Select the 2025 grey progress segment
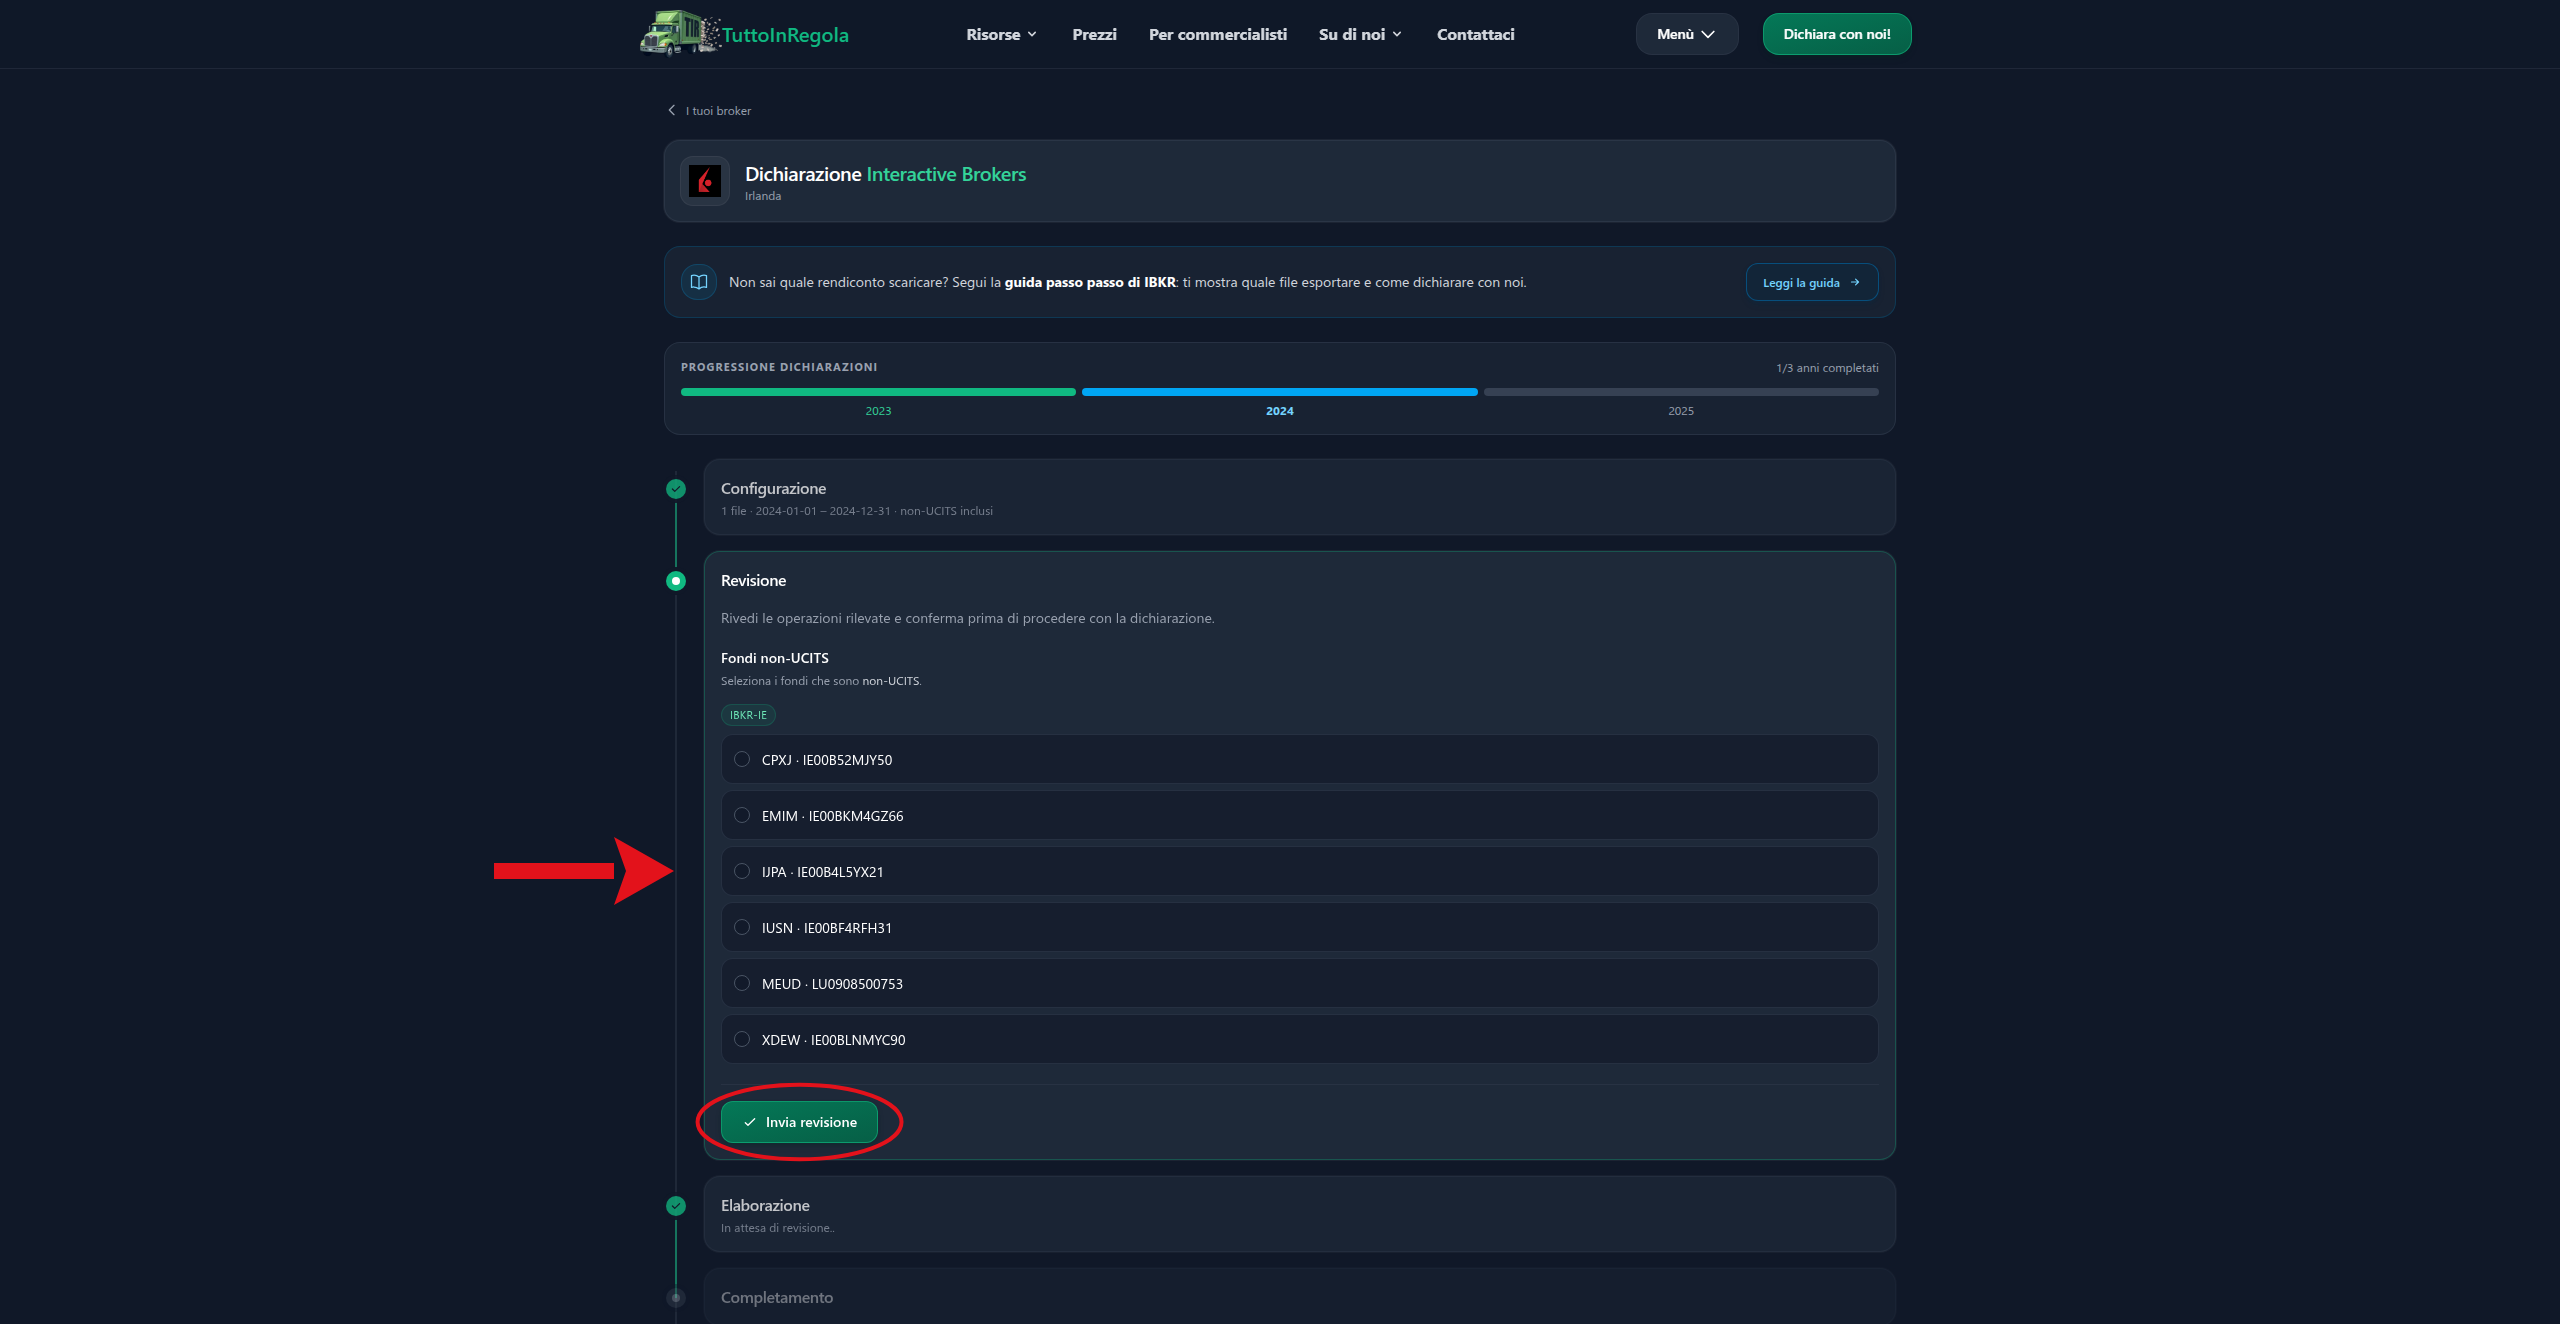This screenshot has width=2560, height=1324. pyautogui.click(x=1681, y=392)
